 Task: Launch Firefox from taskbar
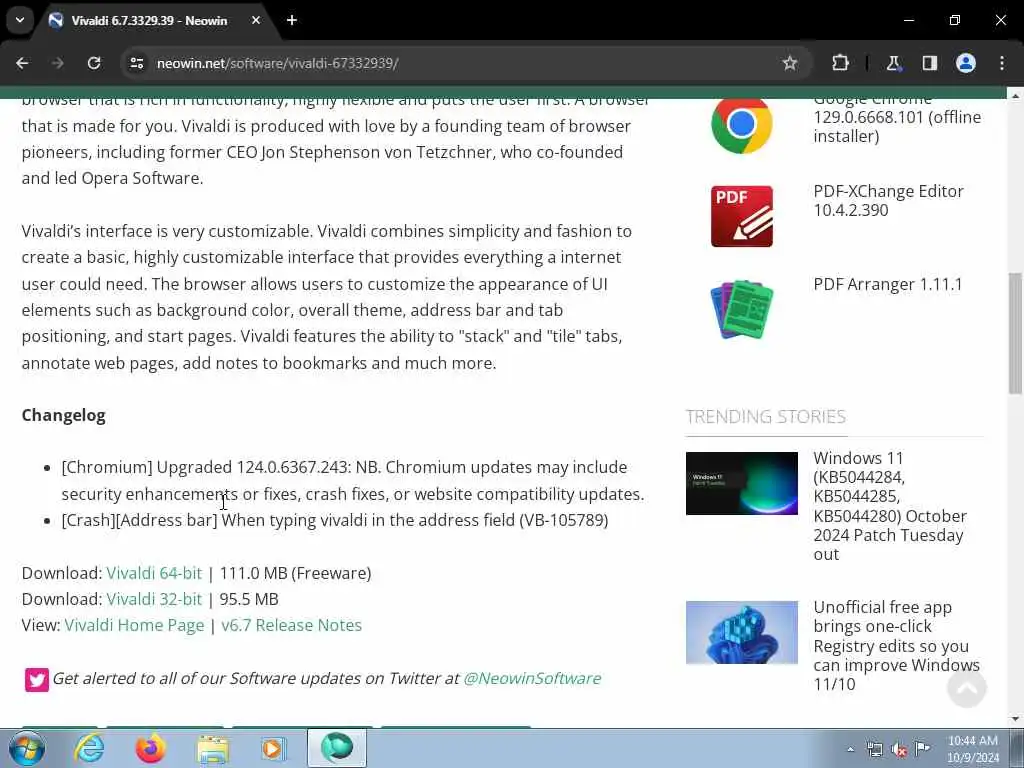click(x=150, y=748)
